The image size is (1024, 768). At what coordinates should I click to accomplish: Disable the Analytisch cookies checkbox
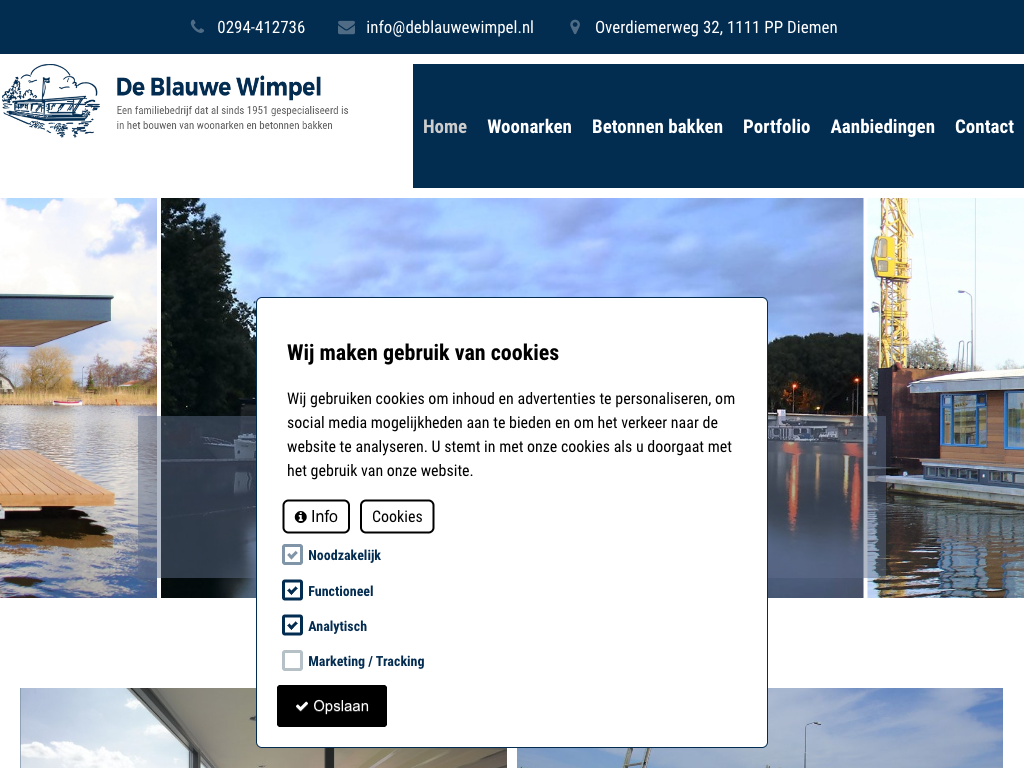pyautogui.click(x=292, y=625)
